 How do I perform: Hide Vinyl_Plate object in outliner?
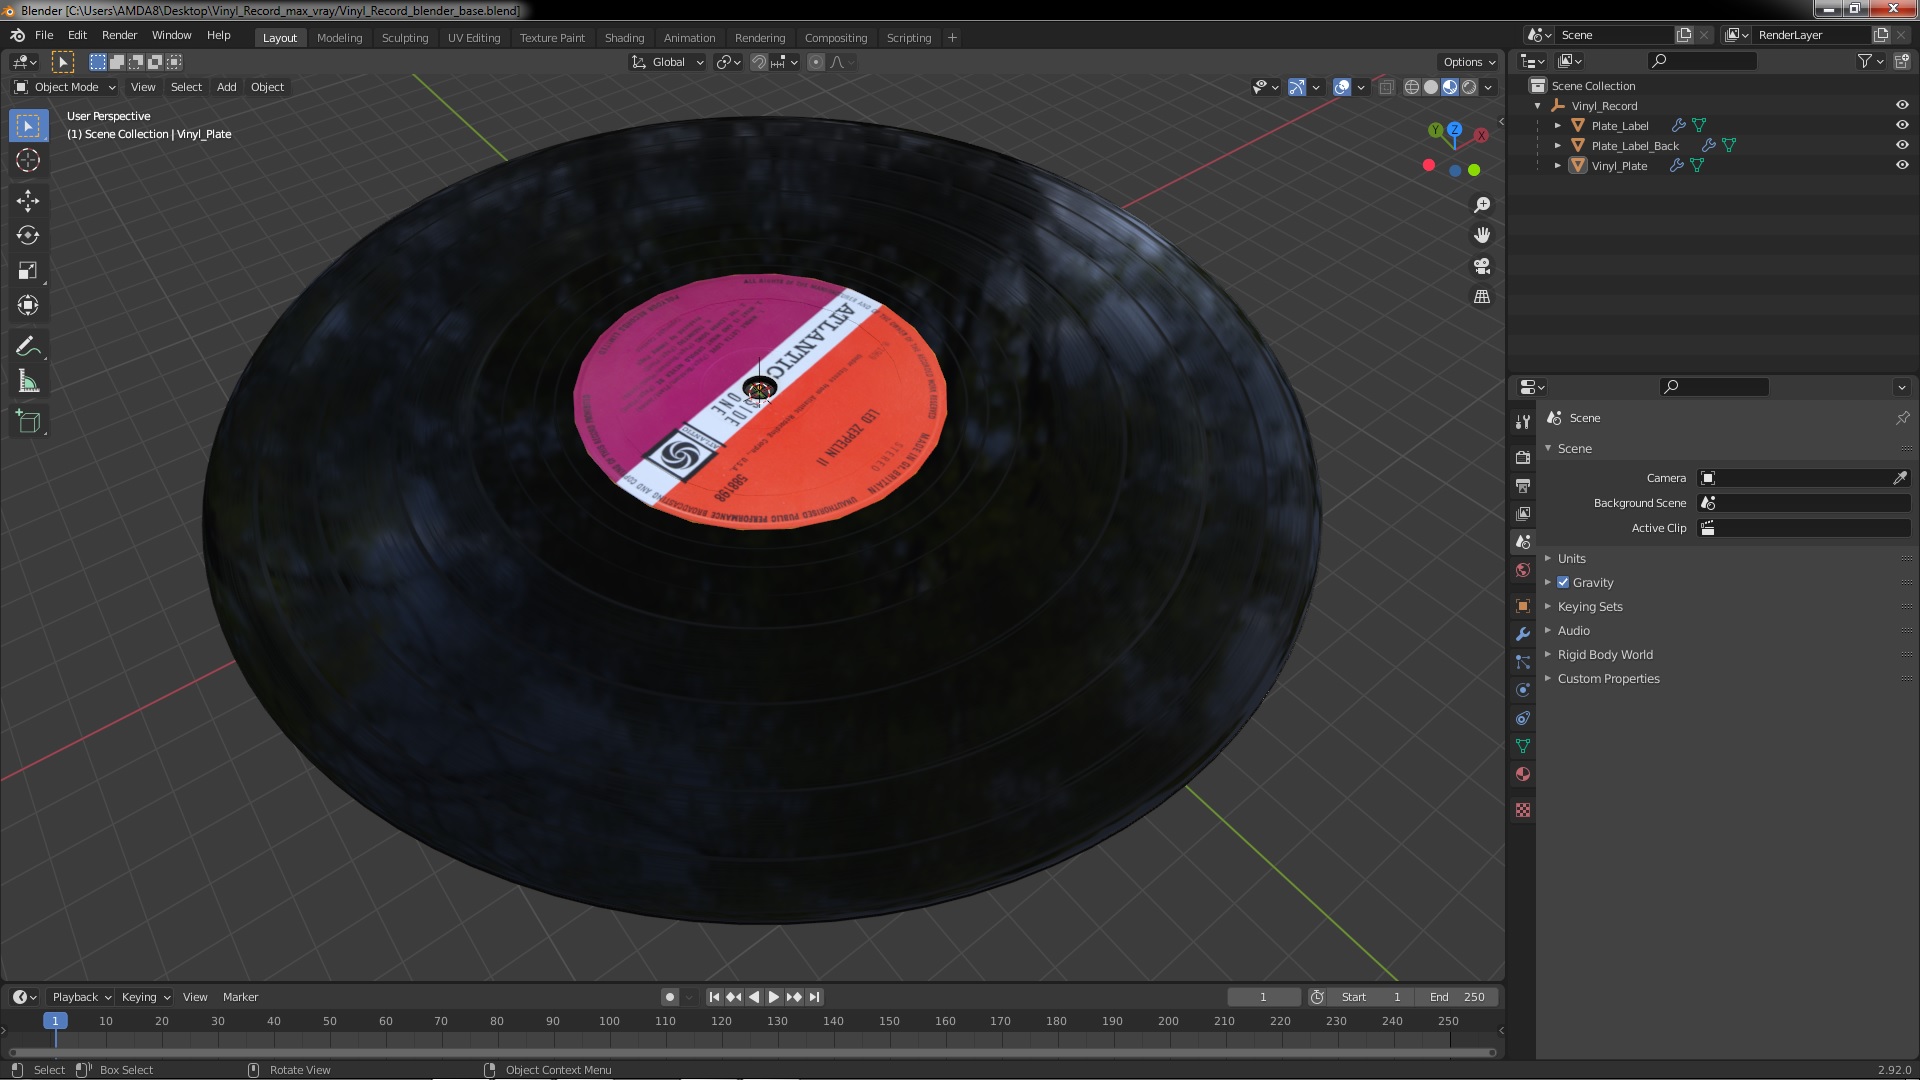tap(1902, 165)
